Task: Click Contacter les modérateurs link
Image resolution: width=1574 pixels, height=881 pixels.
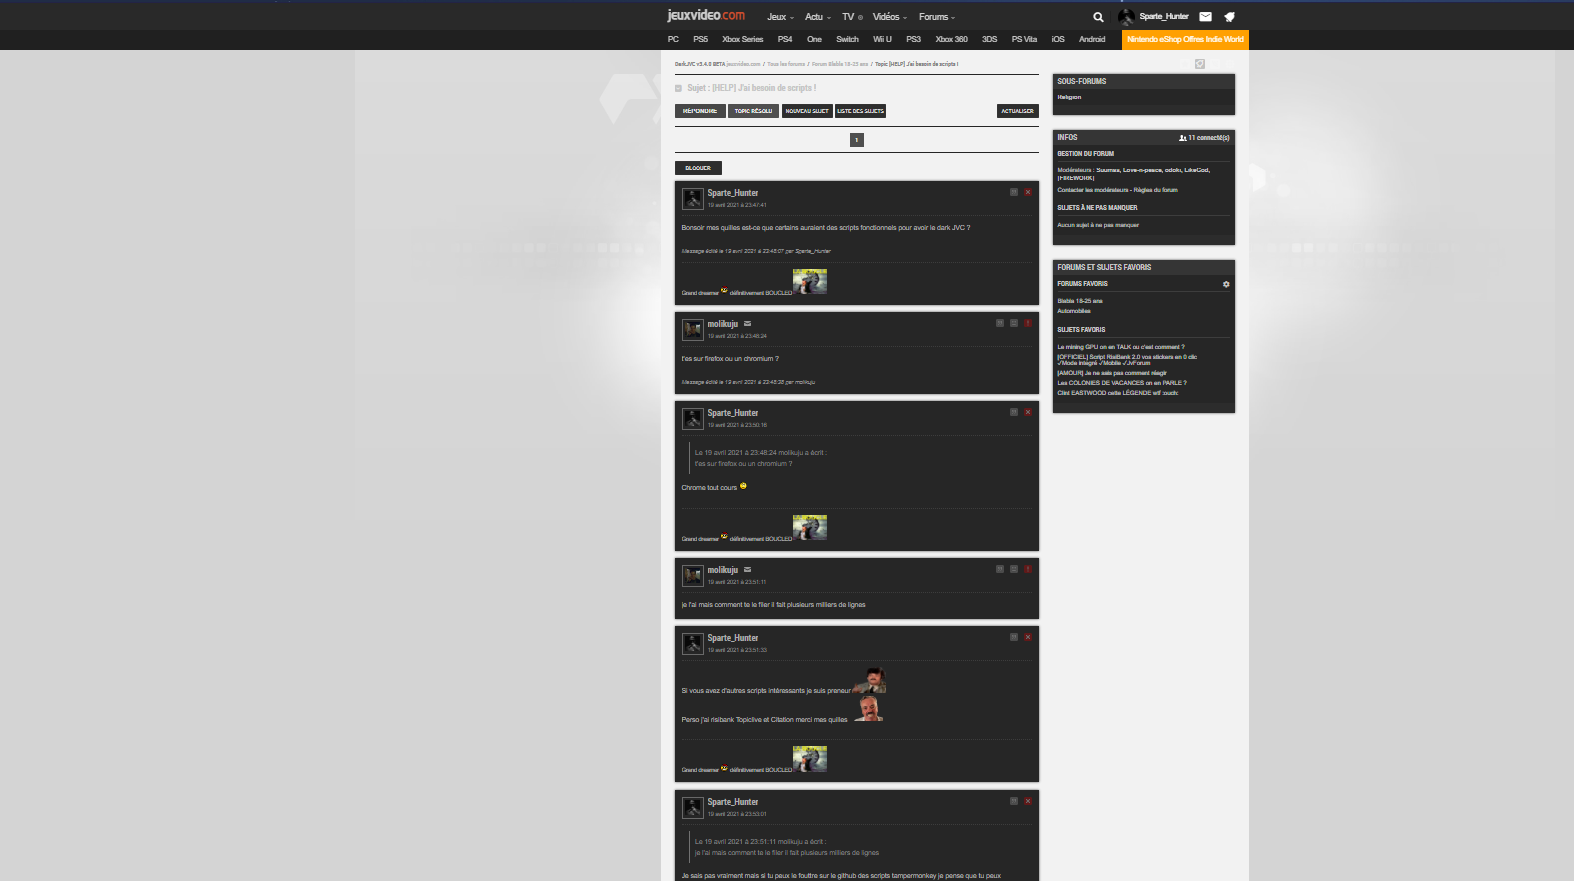Action: point(1093,190)
